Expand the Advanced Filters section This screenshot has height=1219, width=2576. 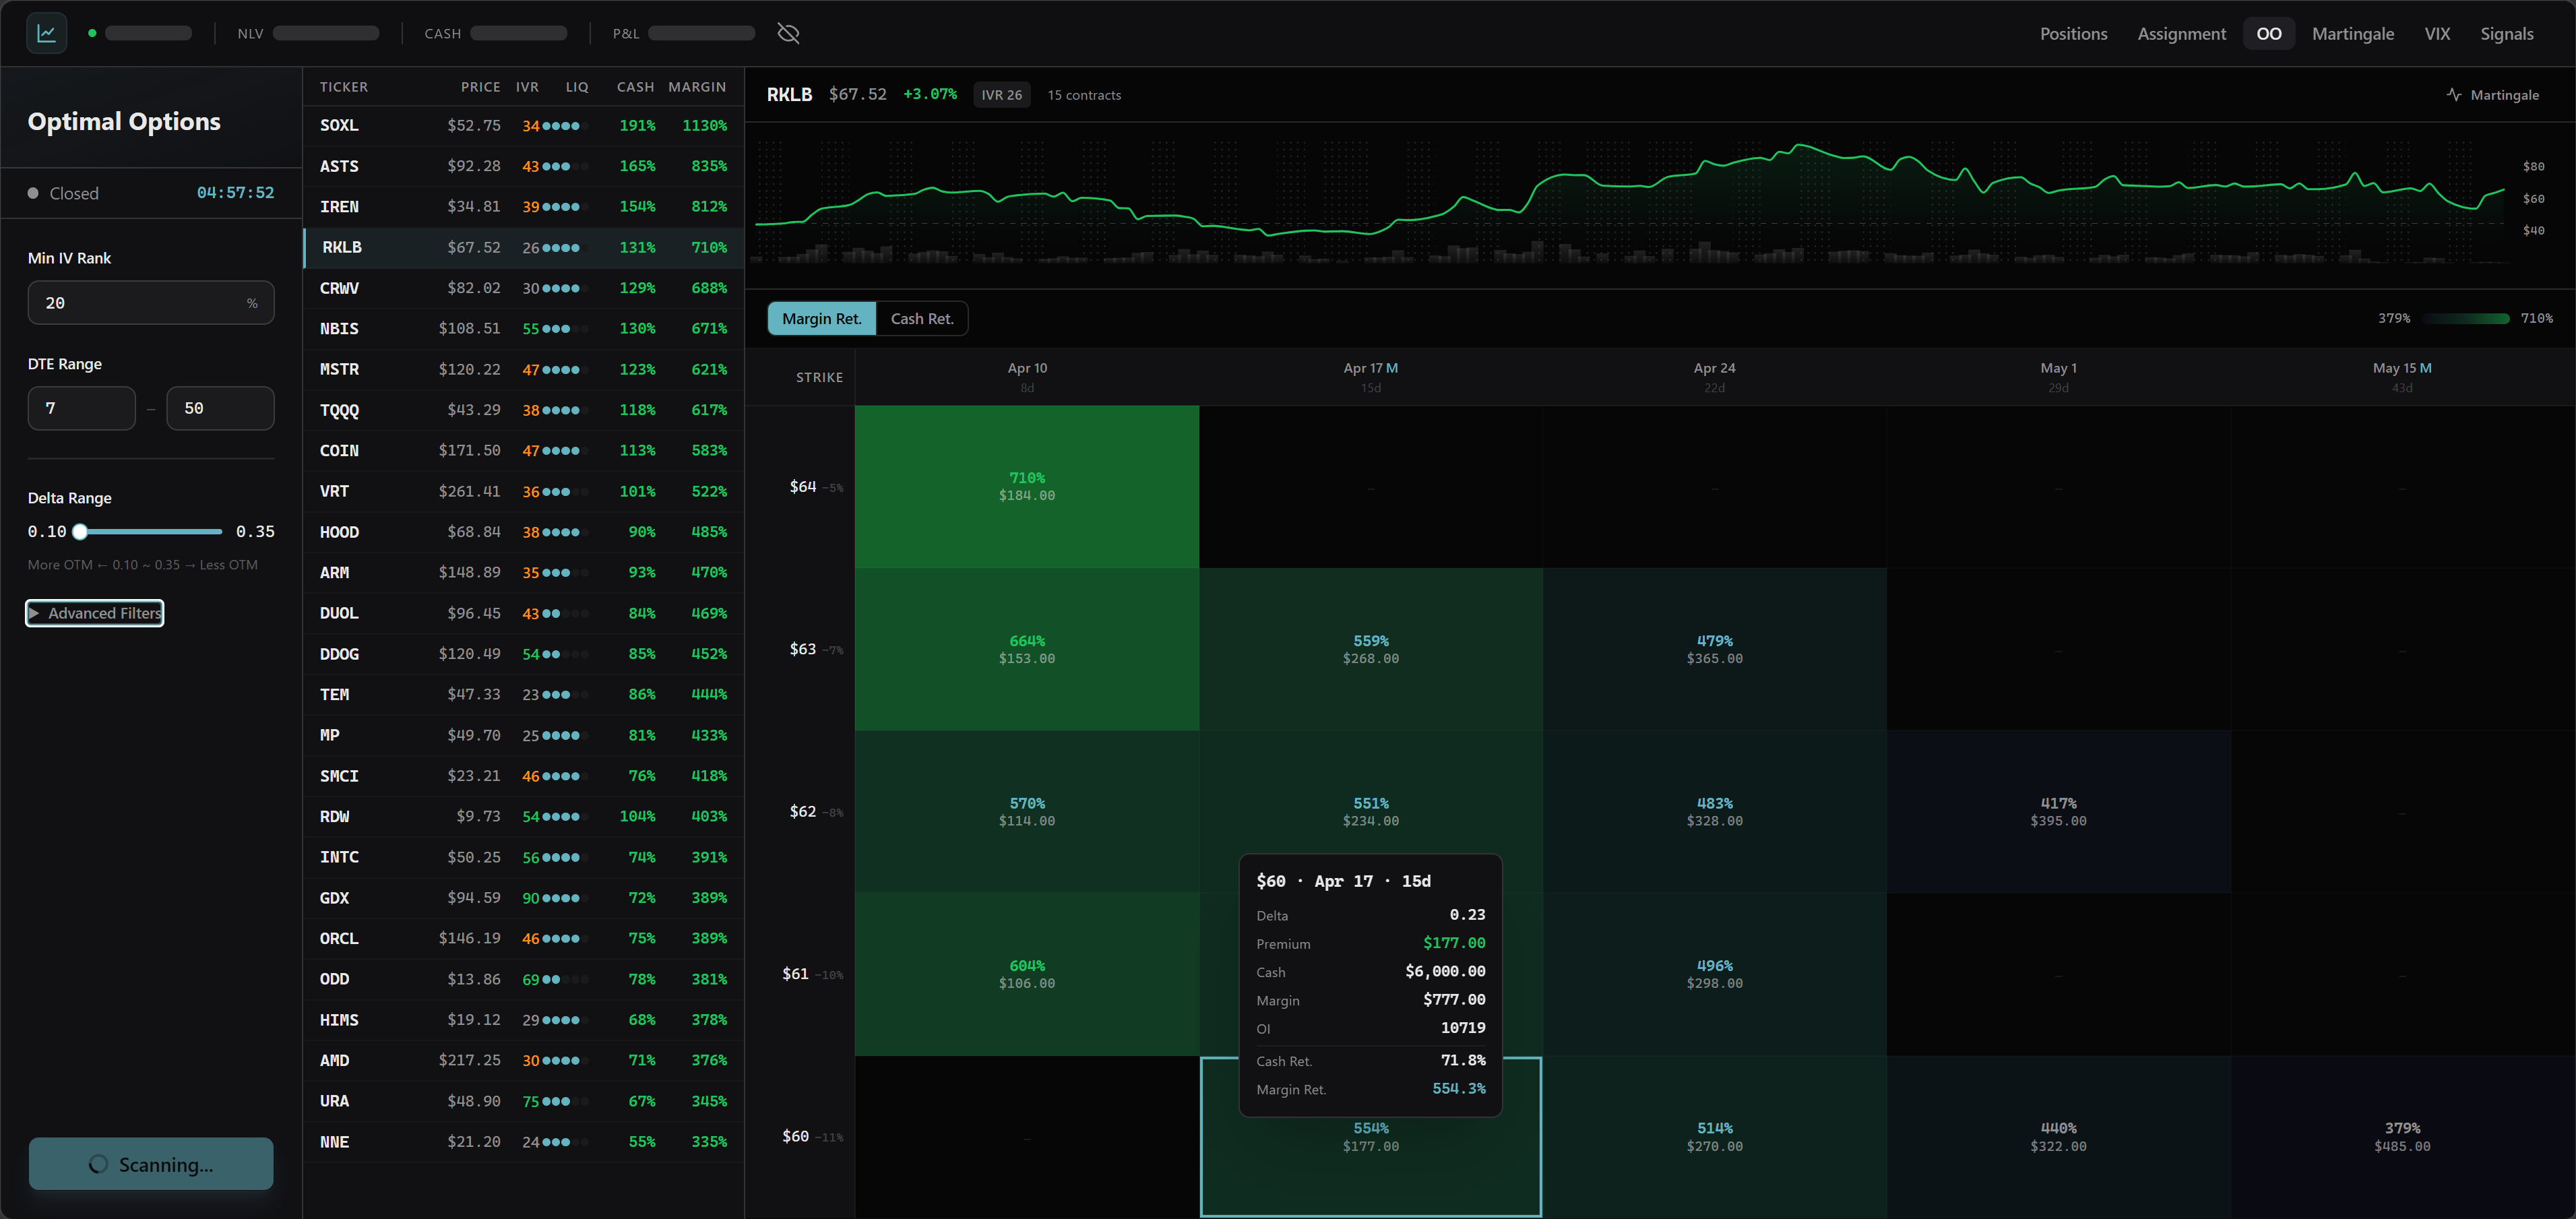tap(95, 613)
